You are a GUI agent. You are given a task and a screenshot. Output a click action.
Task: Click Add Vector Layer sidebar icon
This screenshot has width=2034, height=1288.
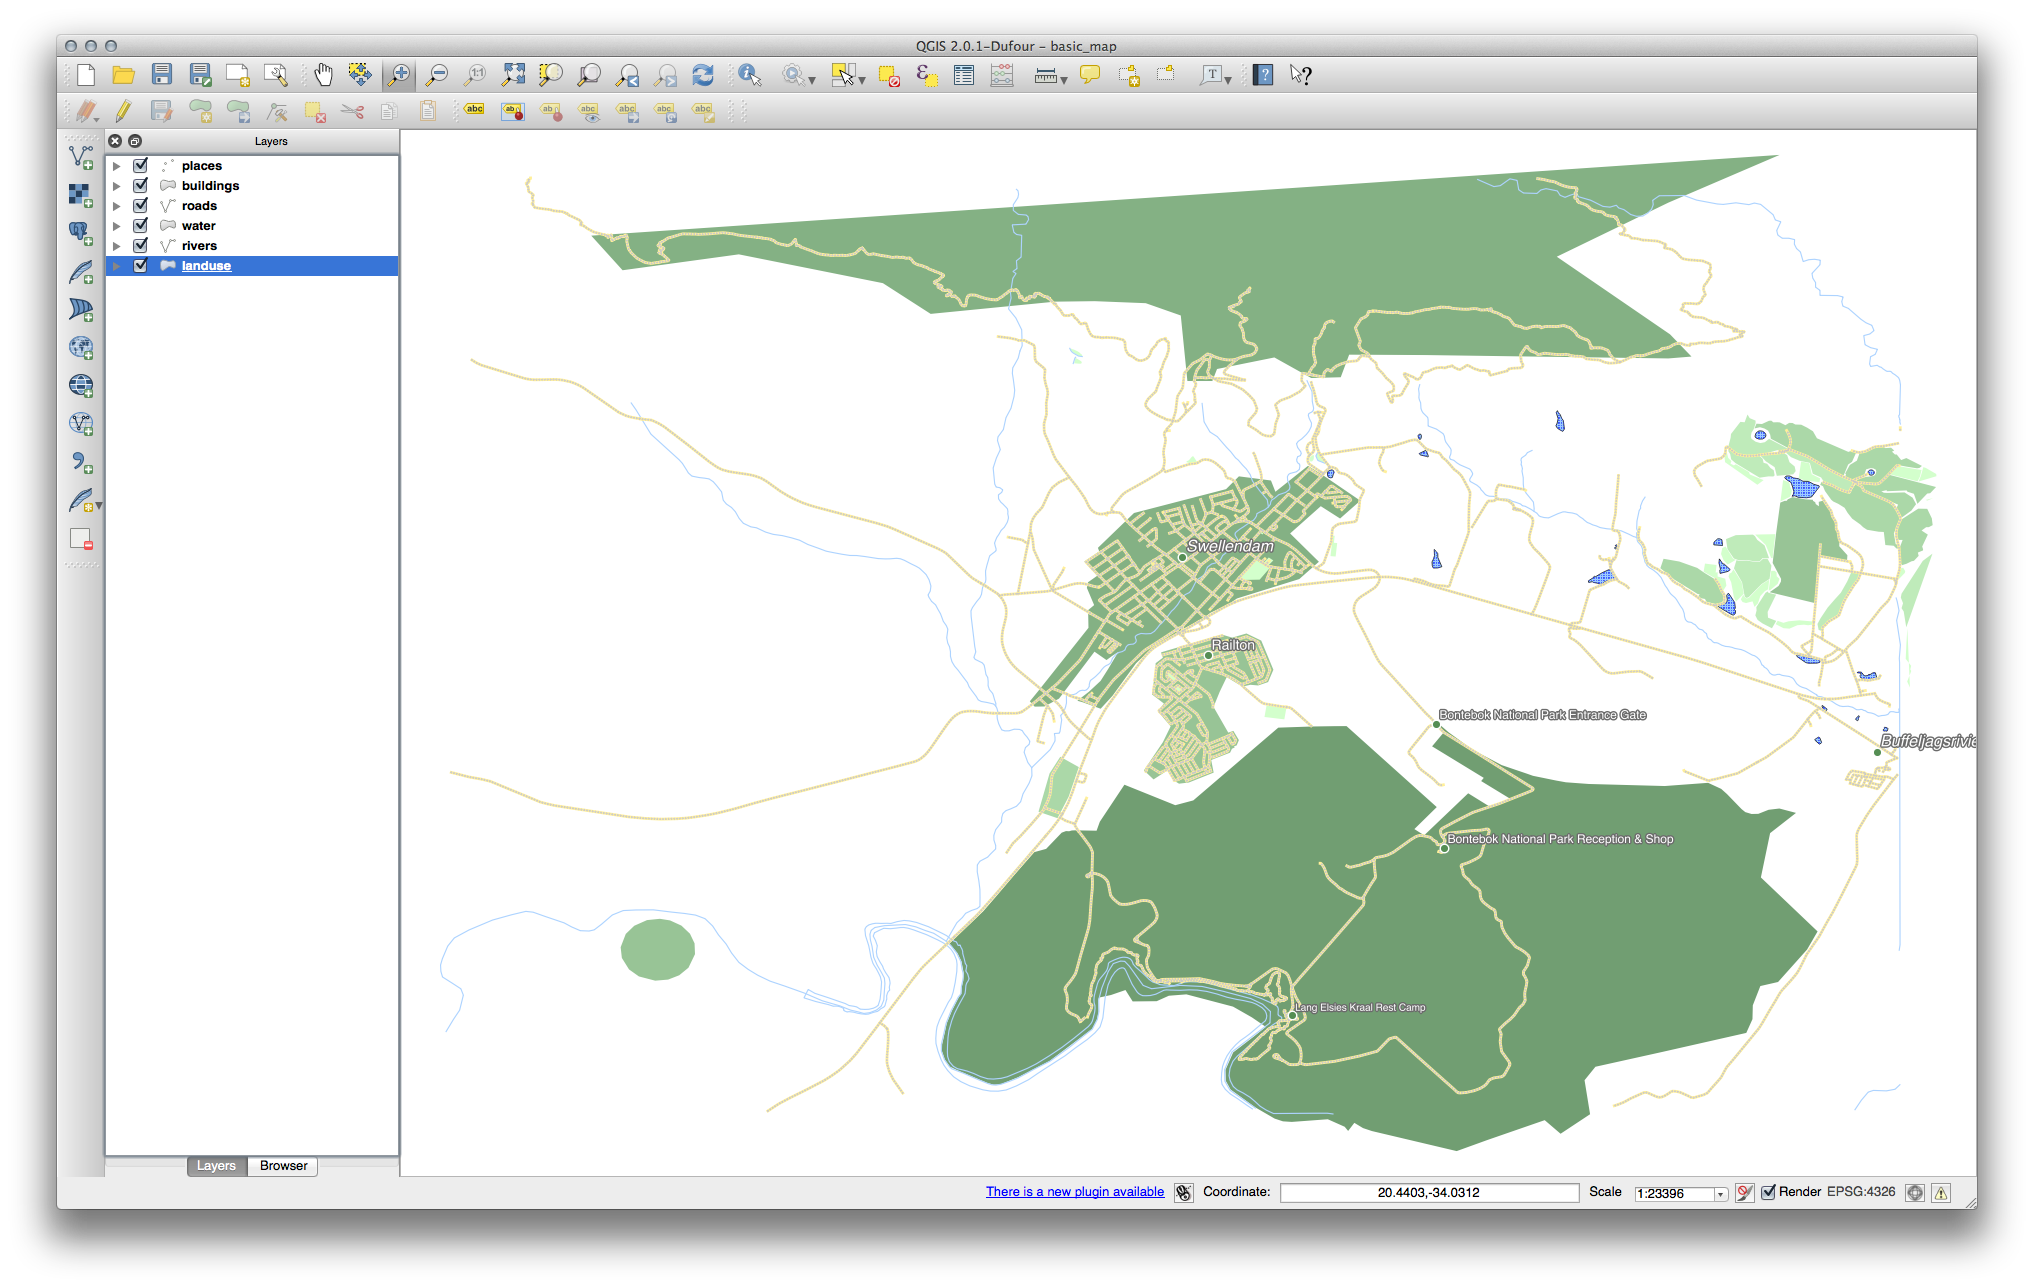coord(81,157)
